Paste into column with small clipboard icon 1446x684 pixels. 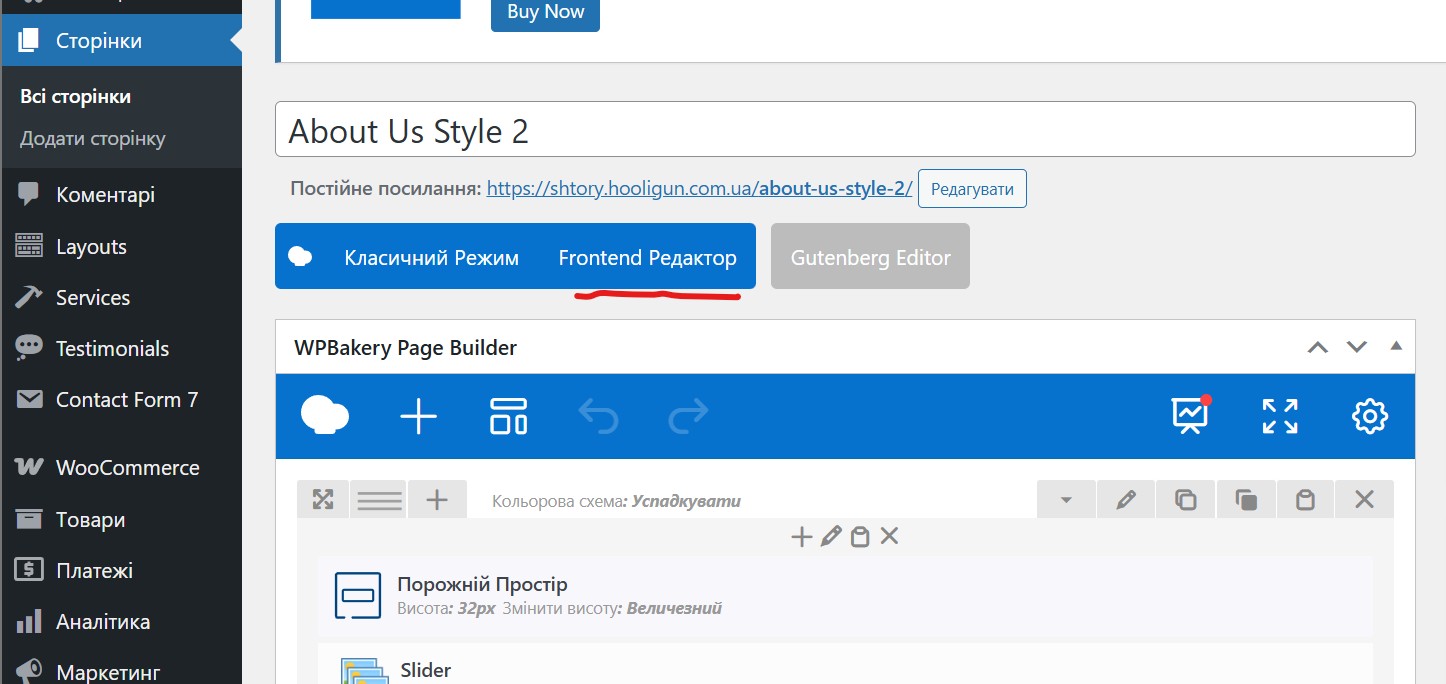[859, 537]
